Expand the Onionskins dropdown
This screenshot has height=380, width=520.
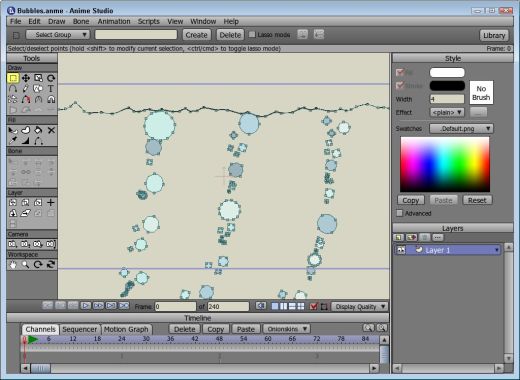click(x=287, y=329)
